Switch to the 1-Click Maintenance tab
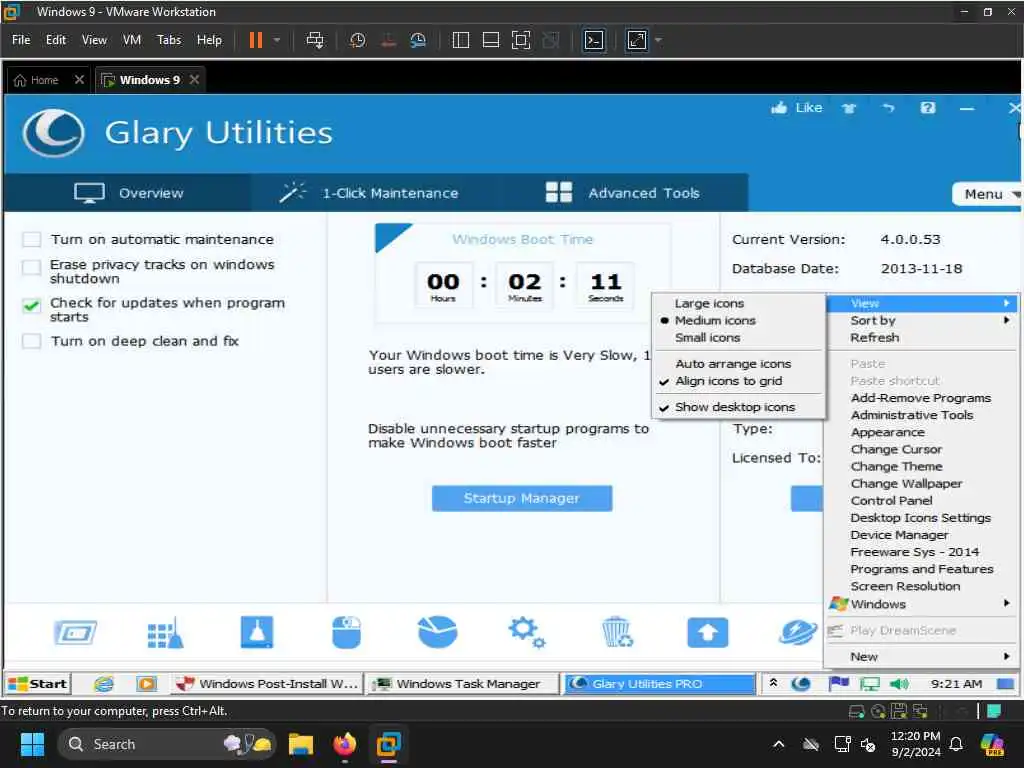The width and height of the screenshot is (1024, 768). coord(368,193)
